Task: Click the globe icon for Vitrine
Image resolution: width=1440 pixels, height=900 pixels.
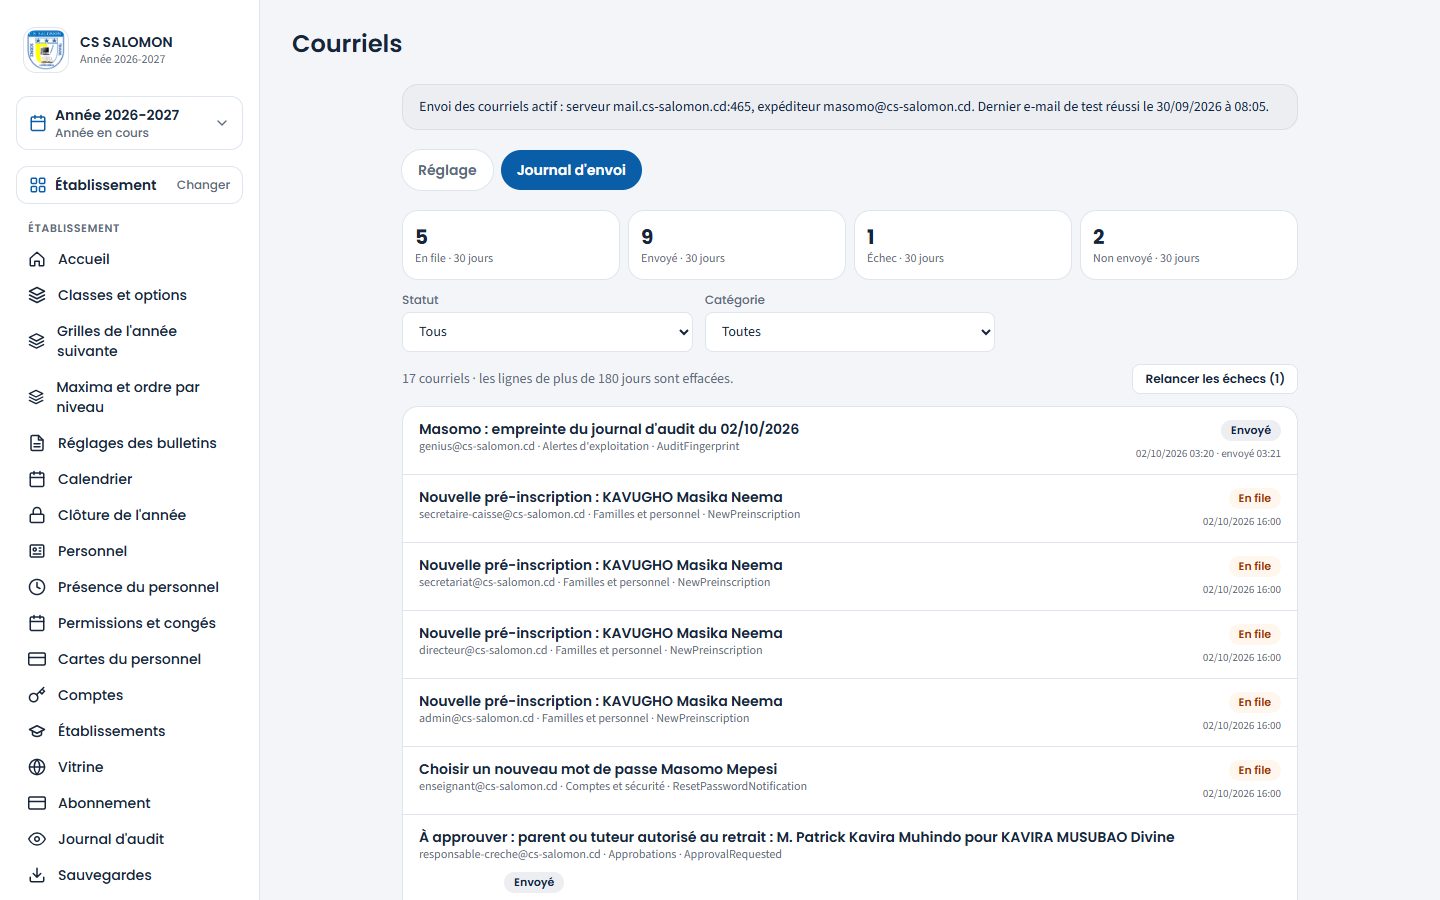Action: tap(37, 767)
